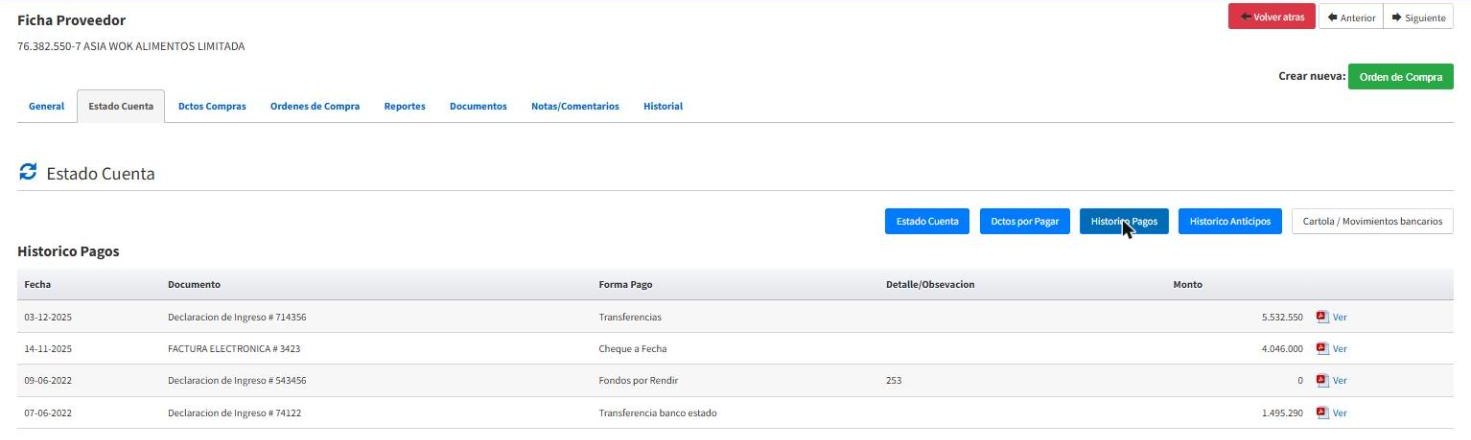Screen dimensions: 1471x440
Task: Click the Ficha Proveedor page title
Action: 72,21
